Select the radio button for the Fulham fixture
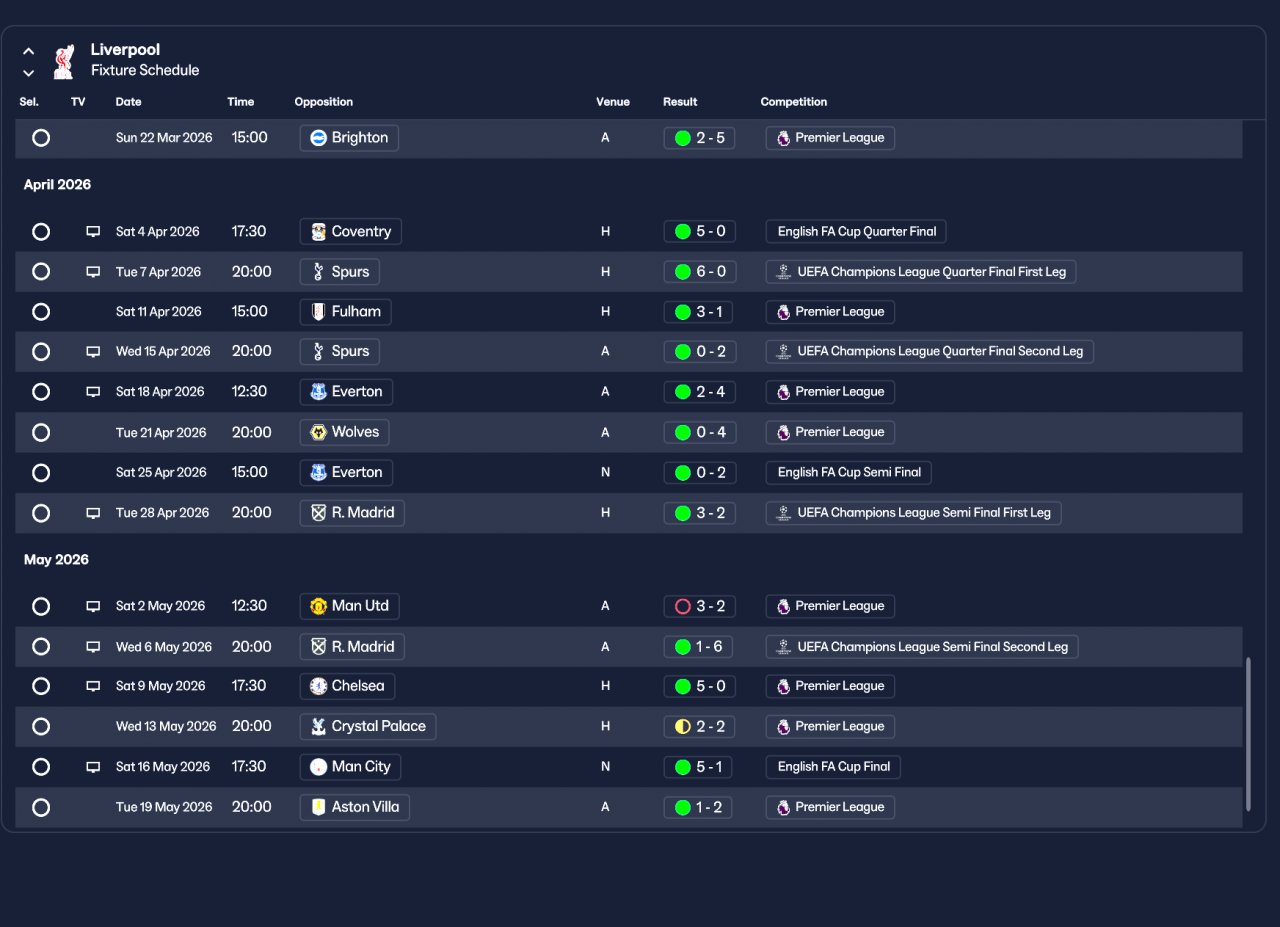Screen dimensions: 1280x927 pos(41,312)
